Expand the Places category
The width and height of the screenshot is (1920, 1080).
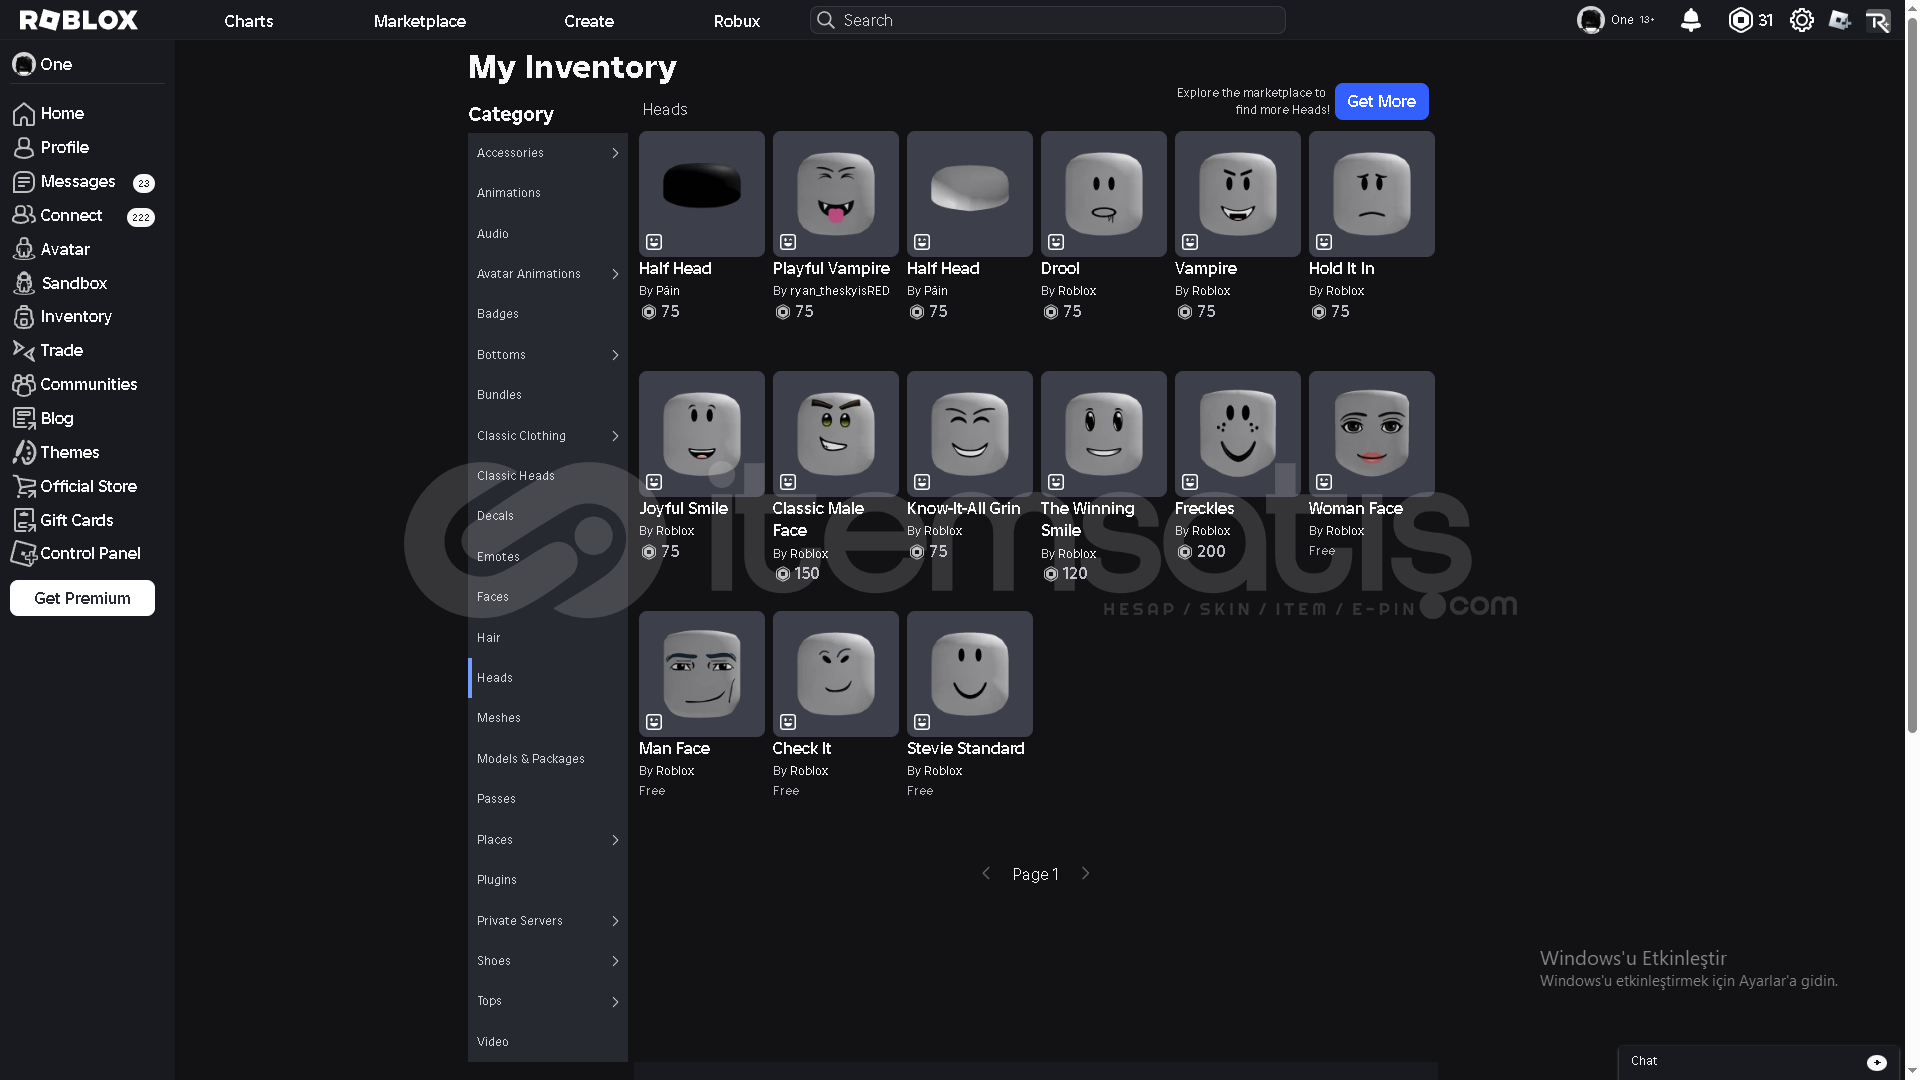click(615, 840)
